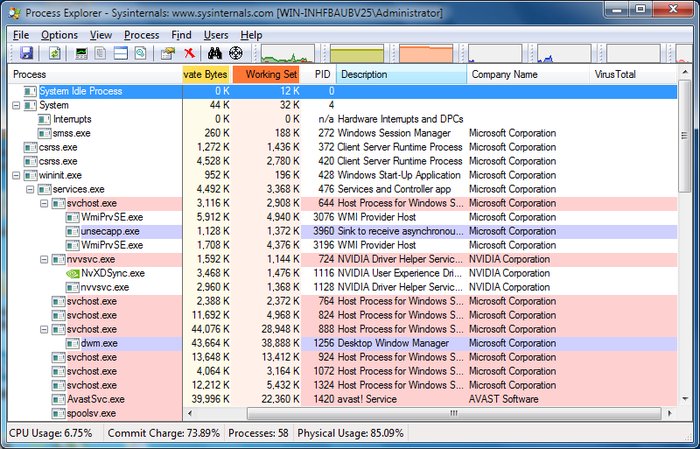This screenshot has width=700, height=449.
Task: Open the Process menu
Action: click(x=142, y=35)
